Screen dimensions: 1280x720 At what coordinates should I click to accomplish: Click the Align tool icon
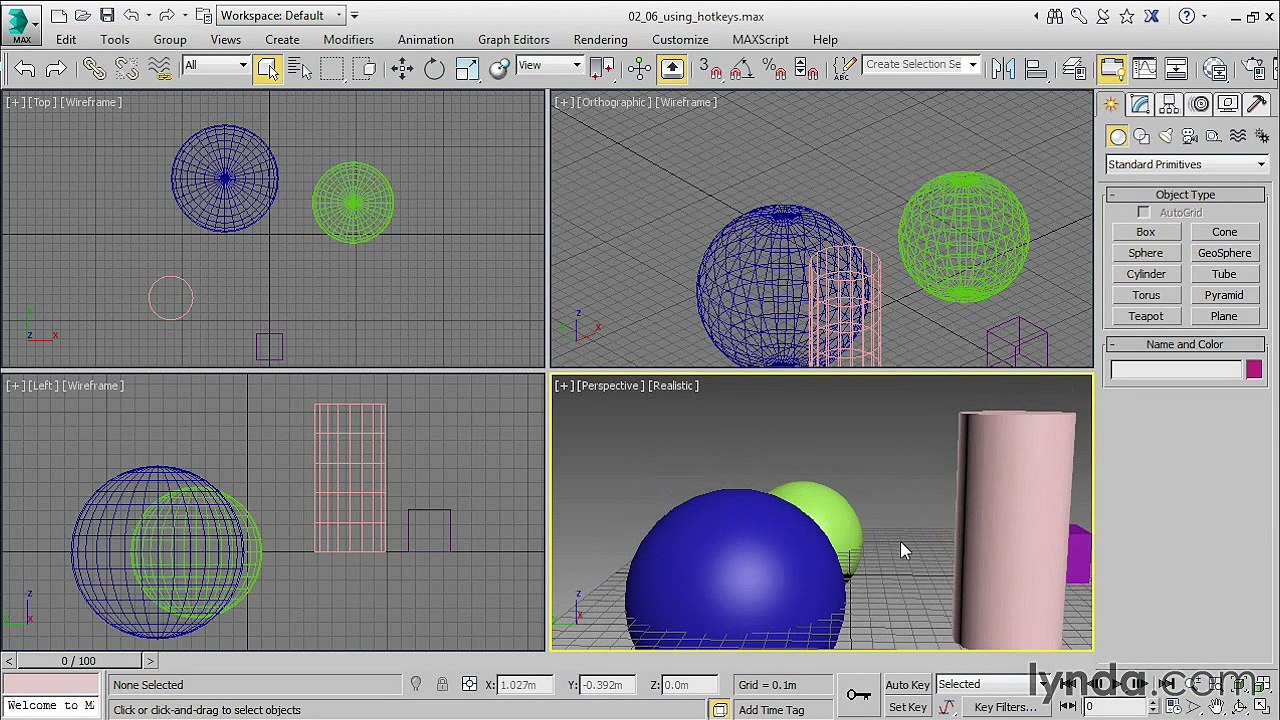coord(1036,68)
